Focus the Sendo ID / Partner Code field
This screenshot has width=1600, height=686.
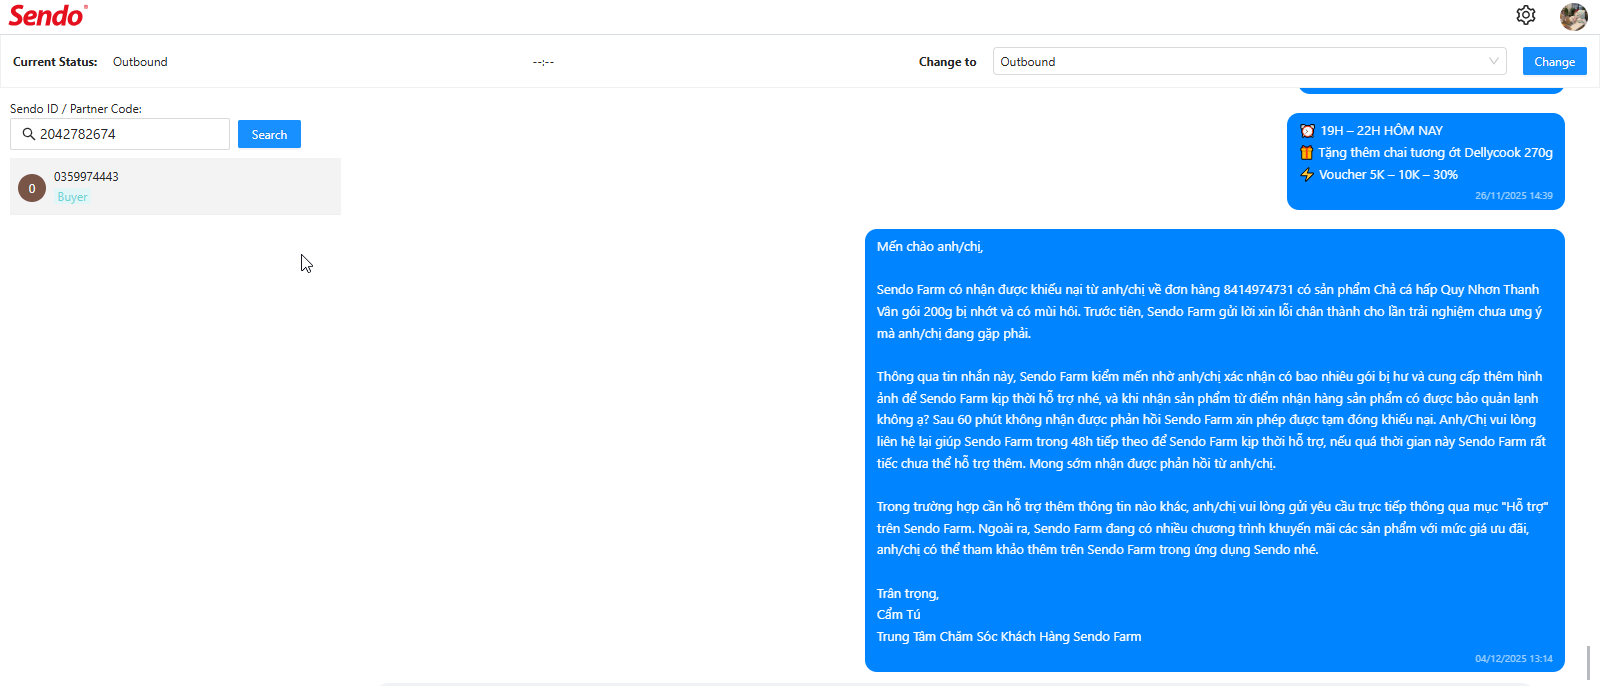click(120, 134)
